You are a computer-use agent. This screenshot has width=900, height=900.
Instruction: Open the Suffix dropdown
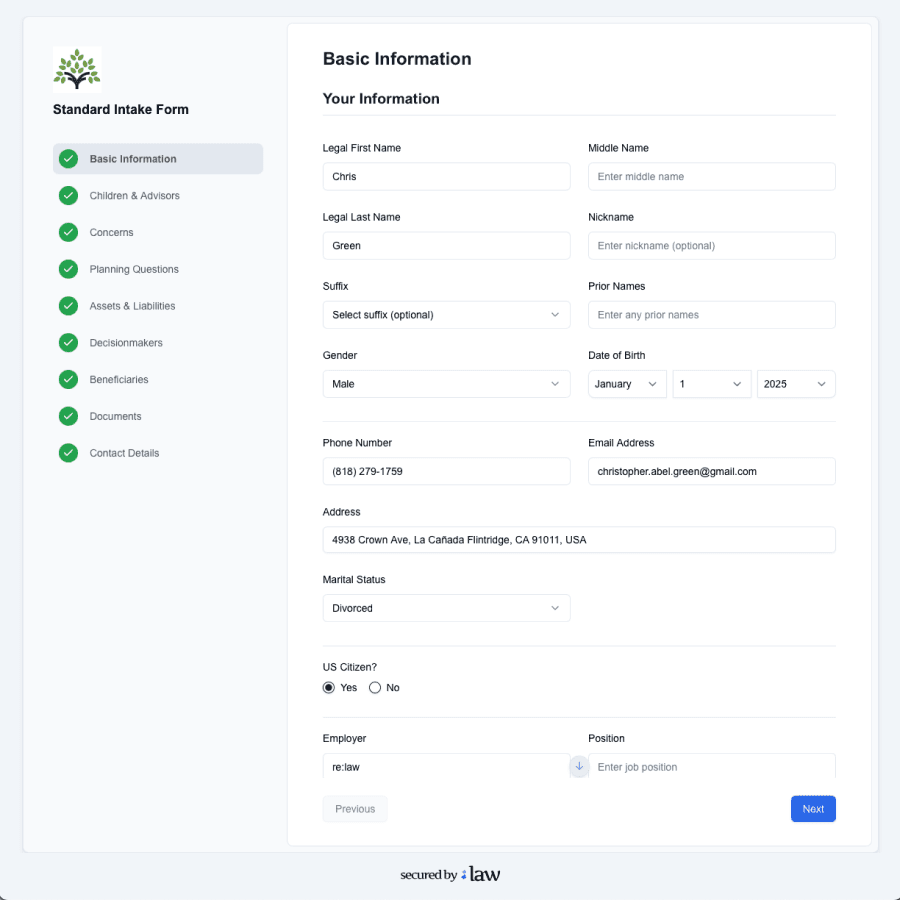446,315
